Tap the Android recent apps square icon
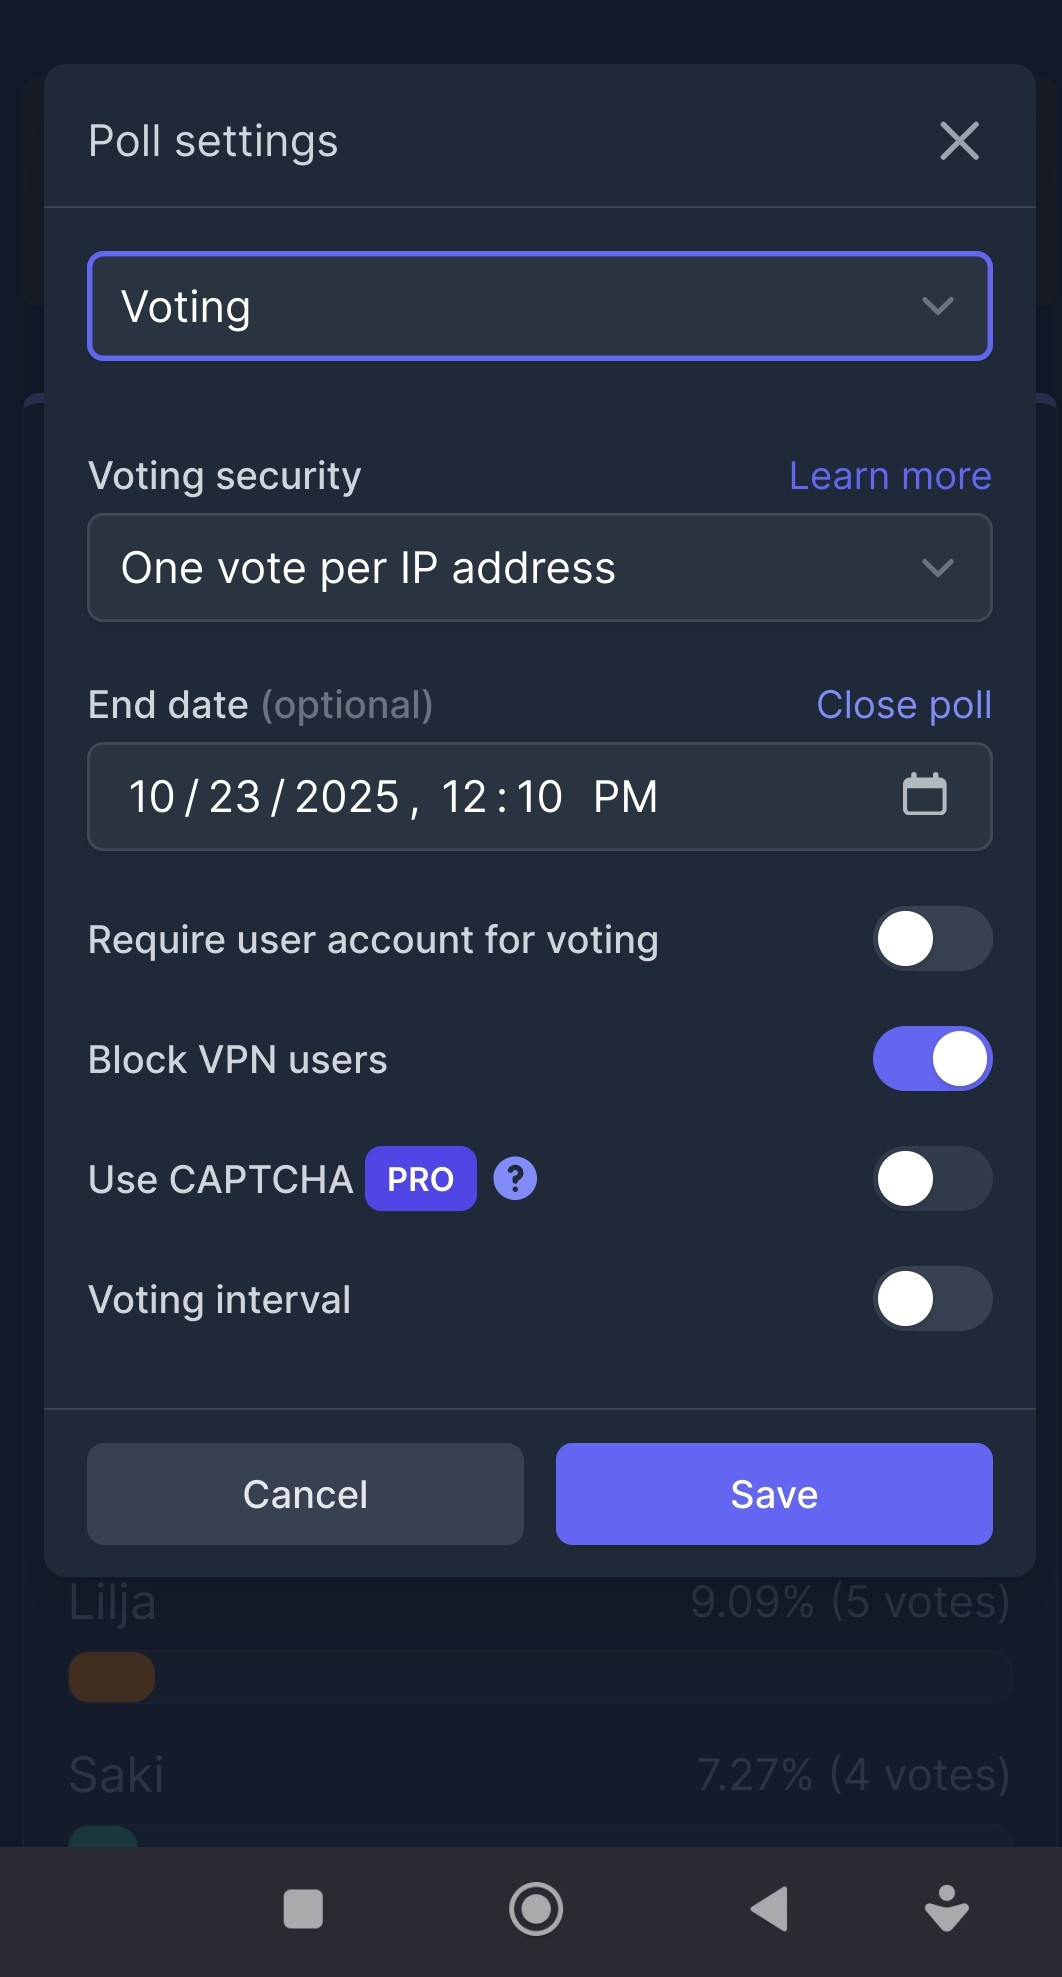The height and width of the screenshot is (1977, 1062). point(303,1908)
